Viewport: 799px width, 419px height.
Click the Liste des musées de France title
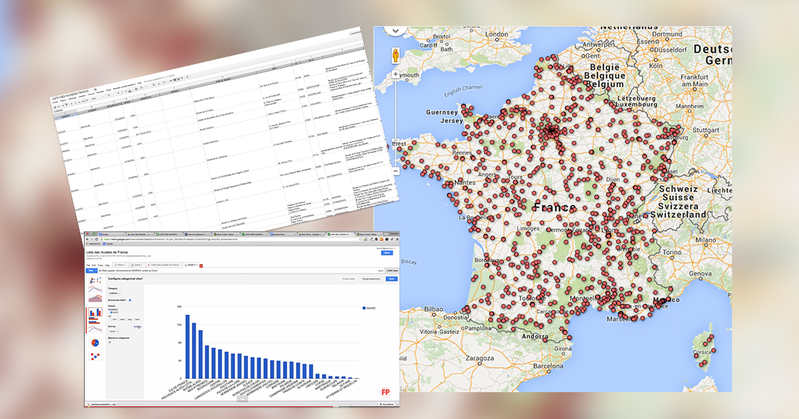[107, 252]
